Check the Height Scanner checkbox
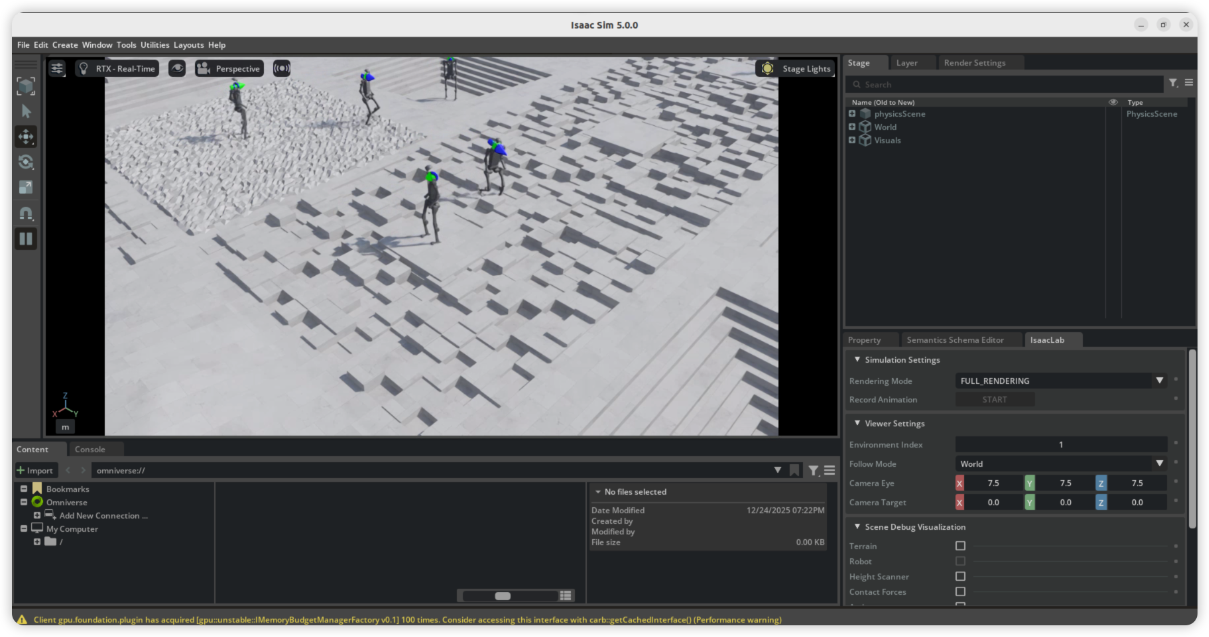 (960, 576)
